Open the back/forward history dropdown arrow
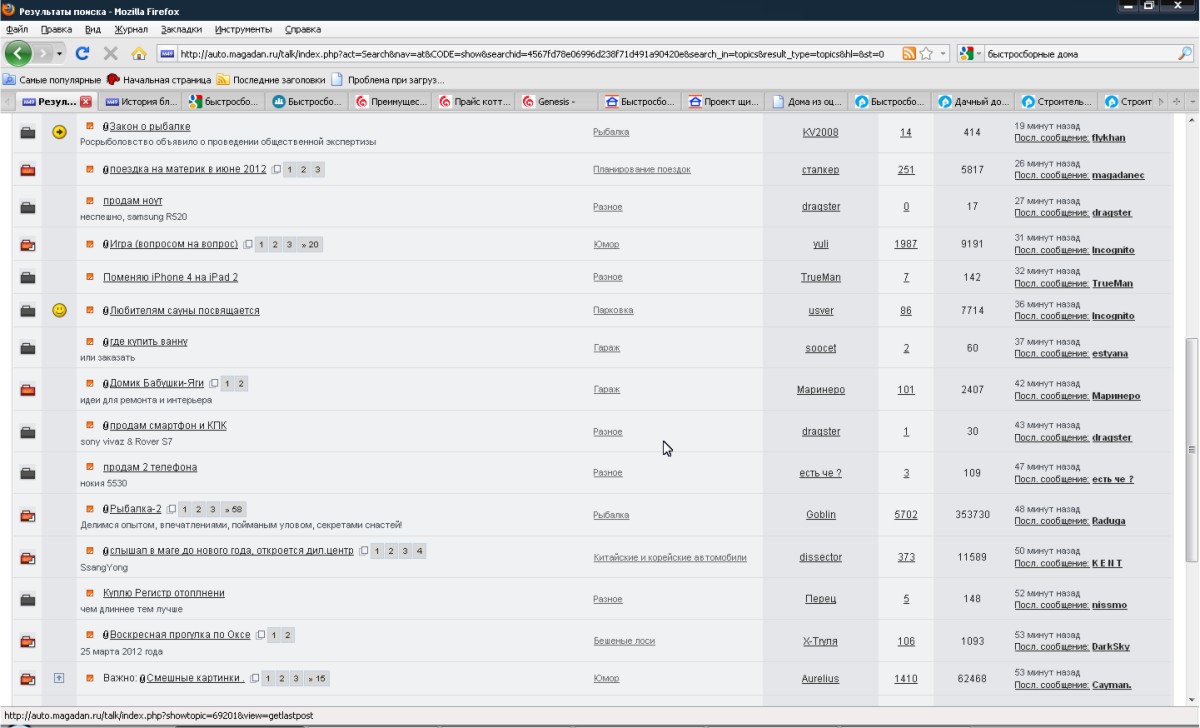1200x728 pixels. pyautogui.click(x=59, y=53)
